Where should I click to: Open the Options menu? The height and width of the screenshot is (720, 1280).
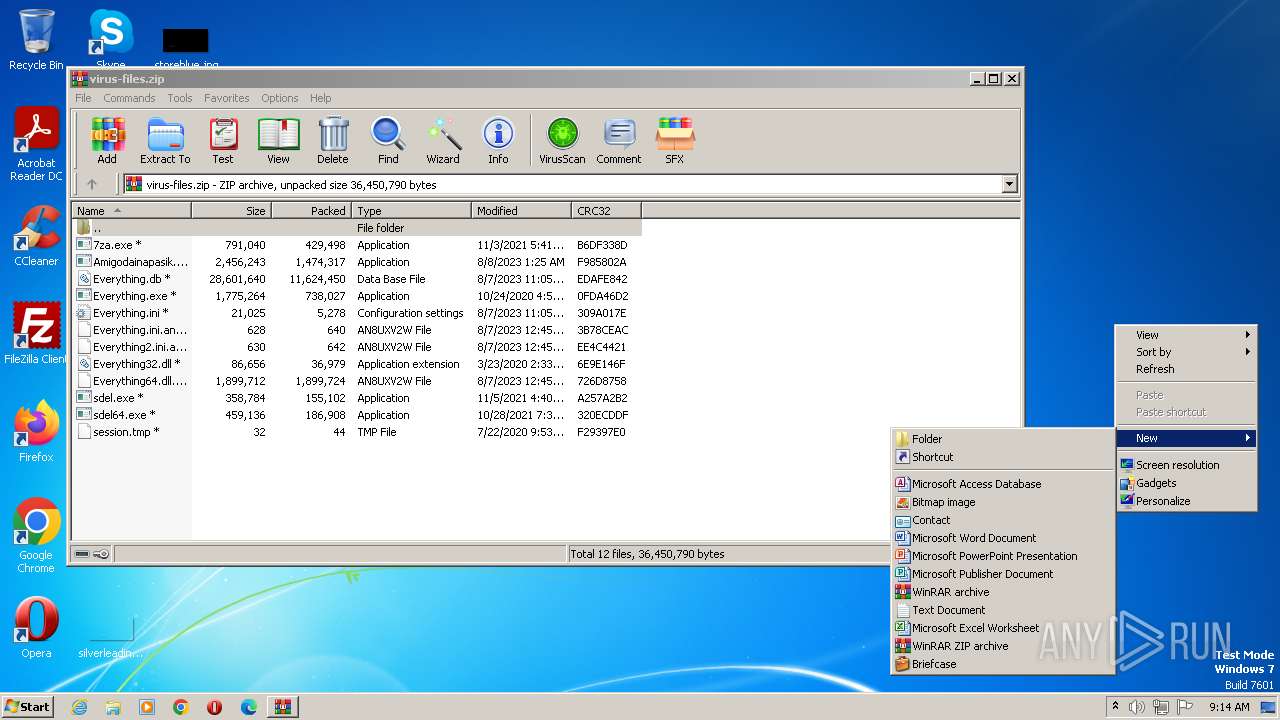click(280, 98)
